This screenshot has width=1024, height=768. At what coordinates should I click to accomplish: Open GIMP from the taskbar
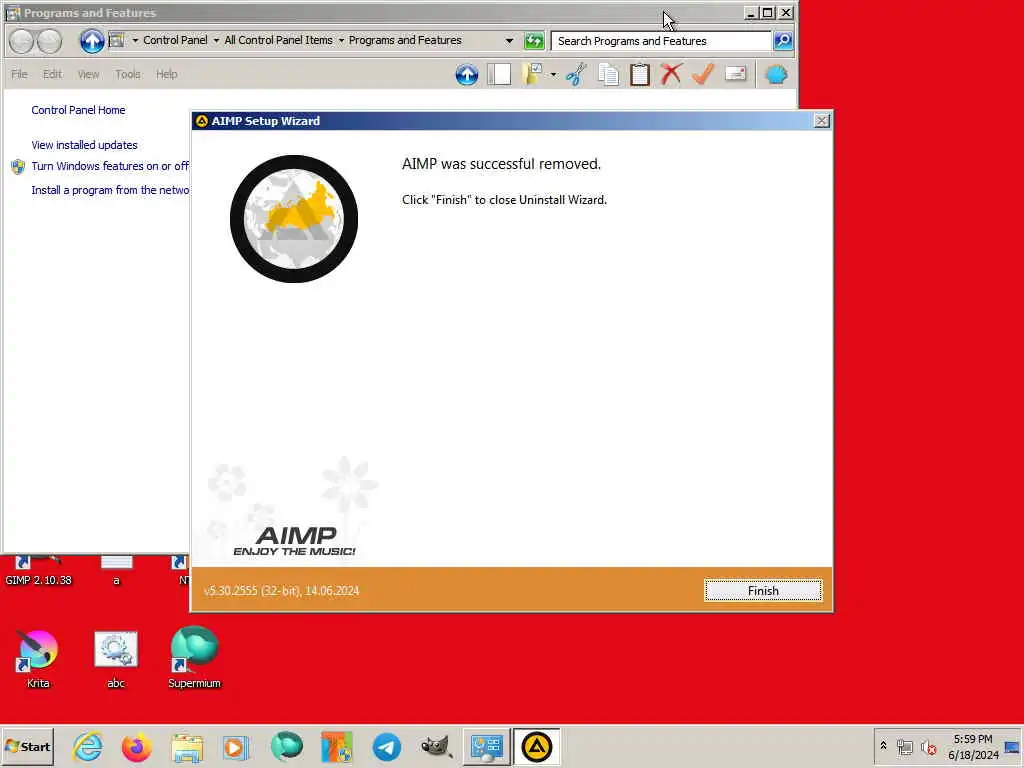tap(436, 746)
